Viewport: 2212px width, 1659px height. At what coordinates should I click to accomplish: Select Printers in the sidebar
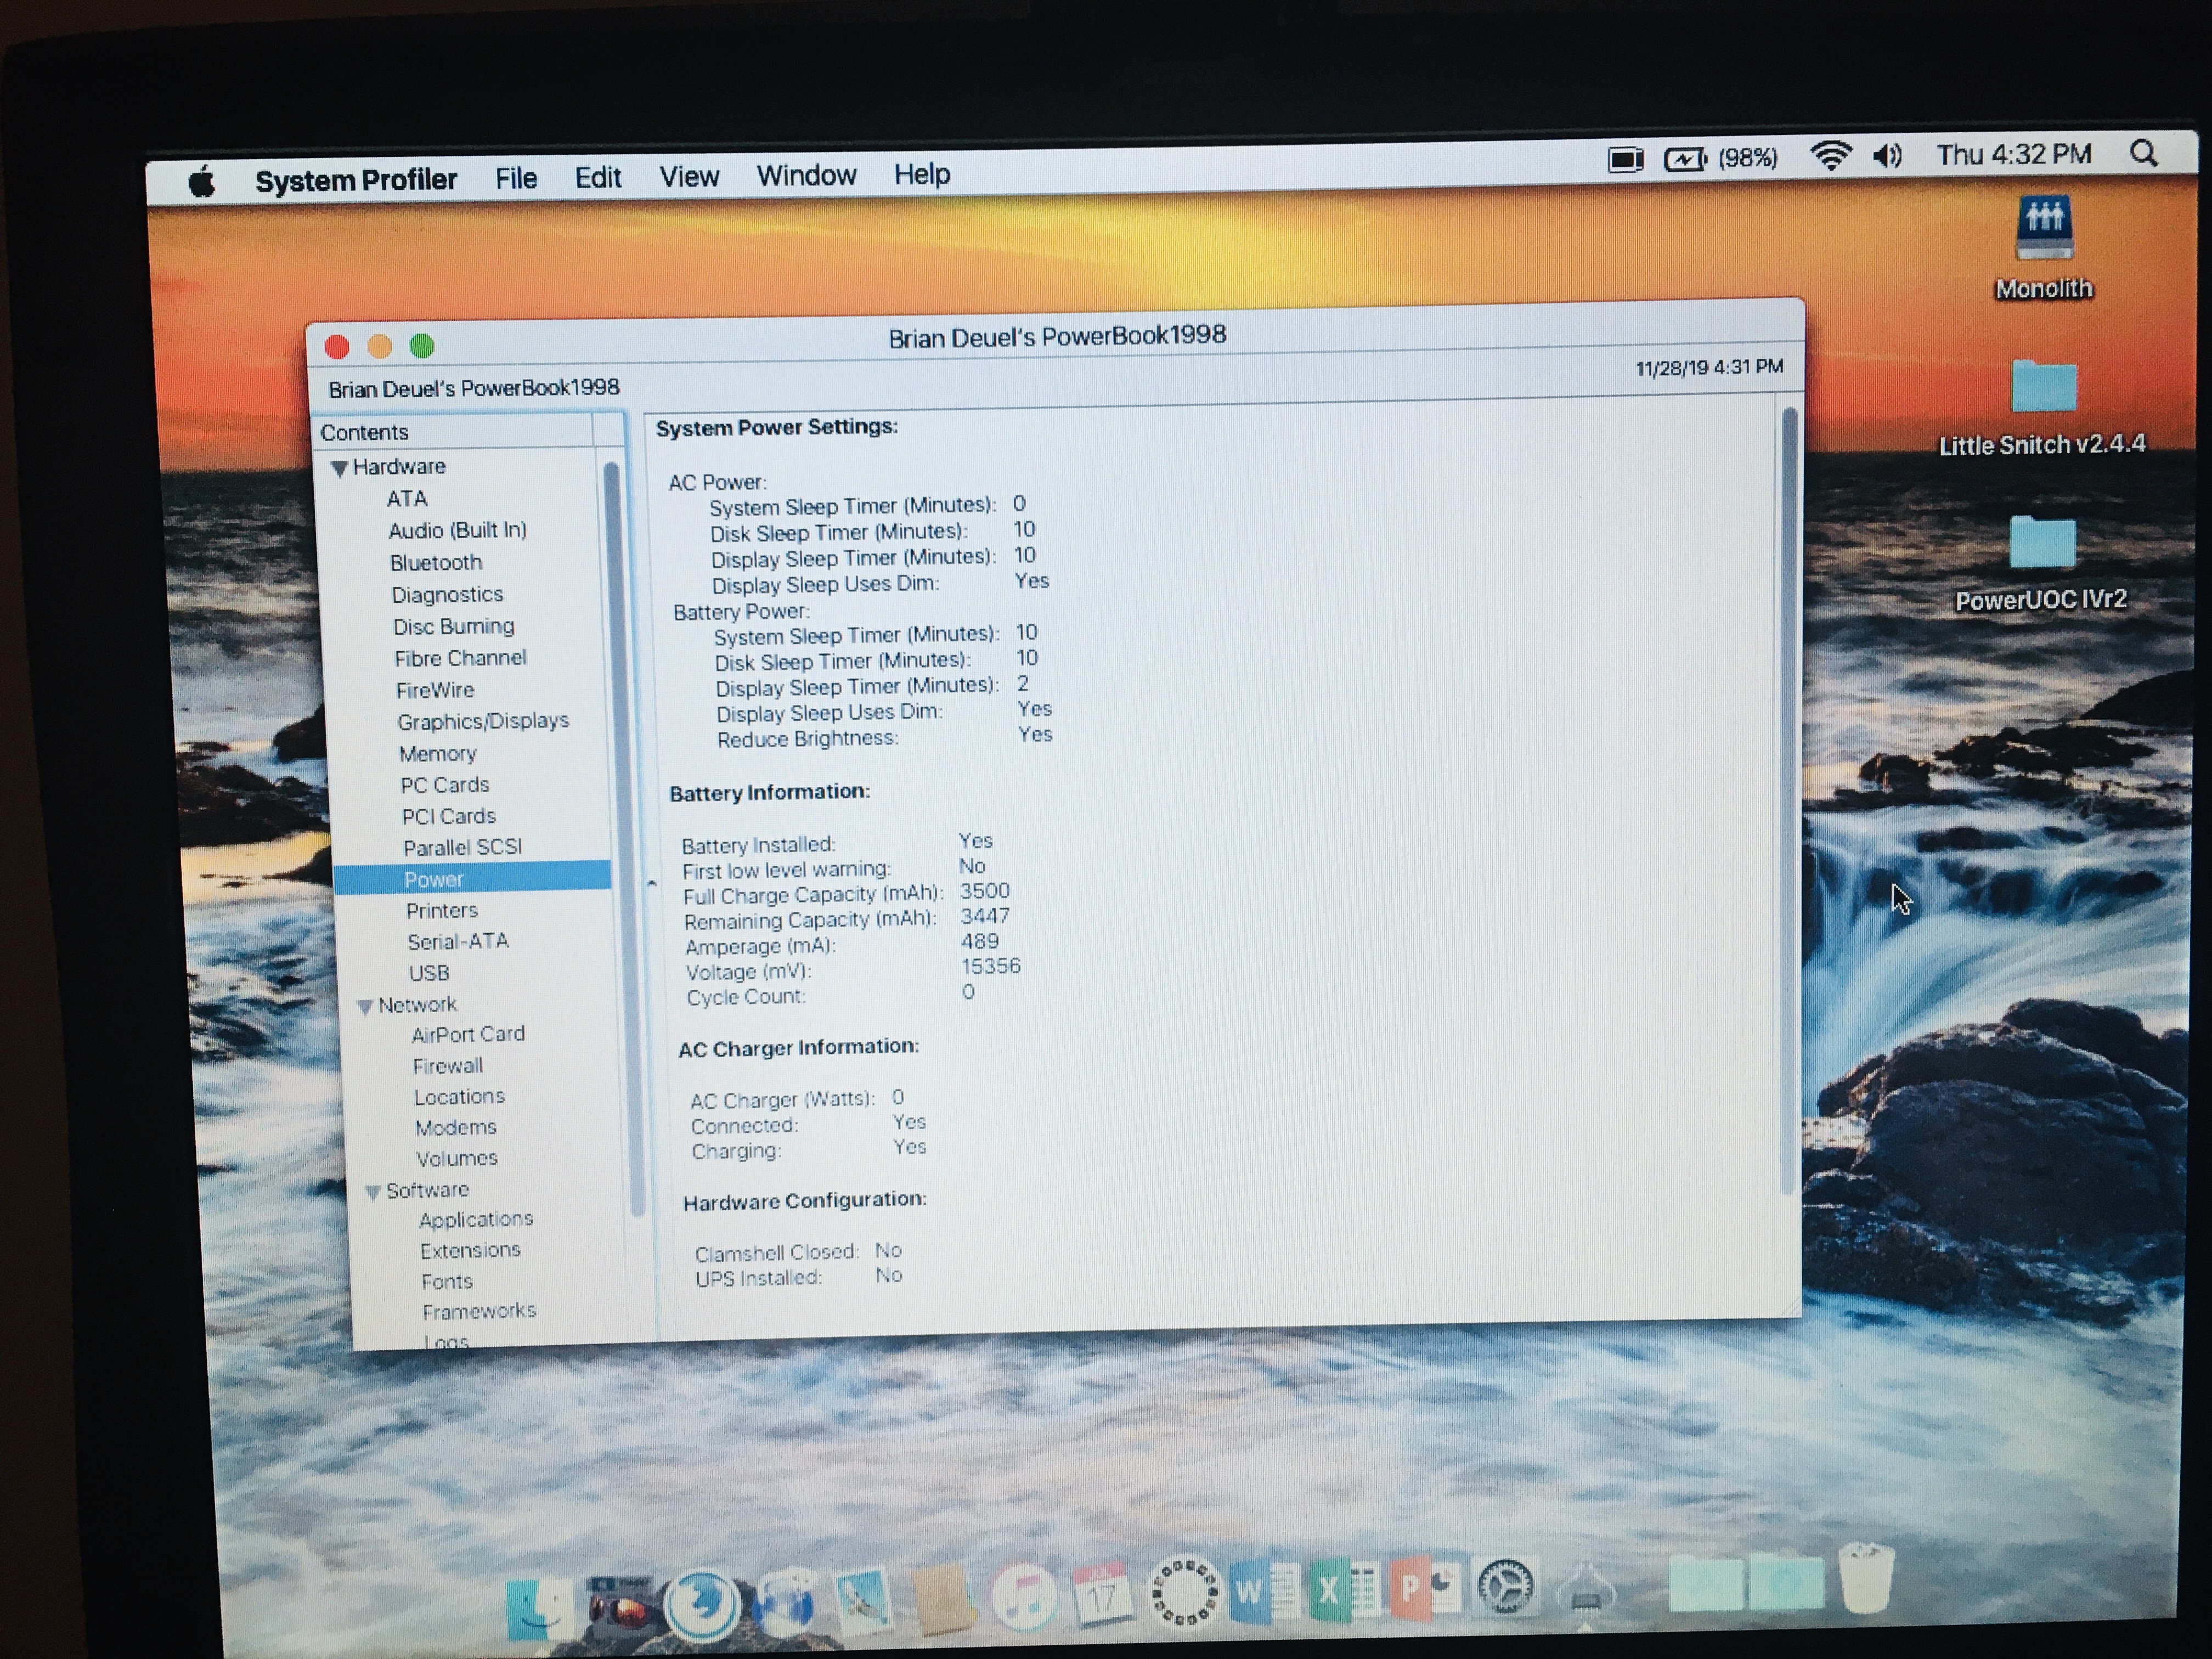pyautogui.click(x=442, y=911)
